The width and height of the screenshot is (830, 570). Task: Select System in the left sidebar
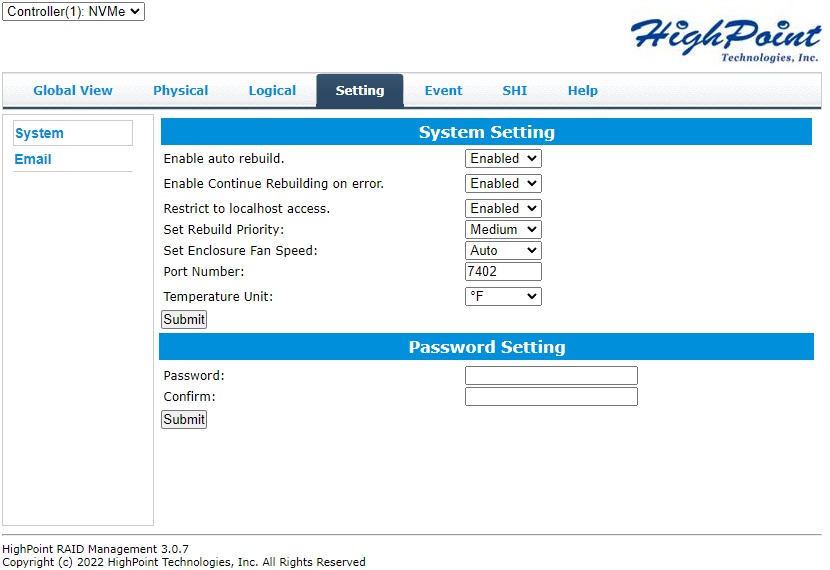tap(40, 133)
